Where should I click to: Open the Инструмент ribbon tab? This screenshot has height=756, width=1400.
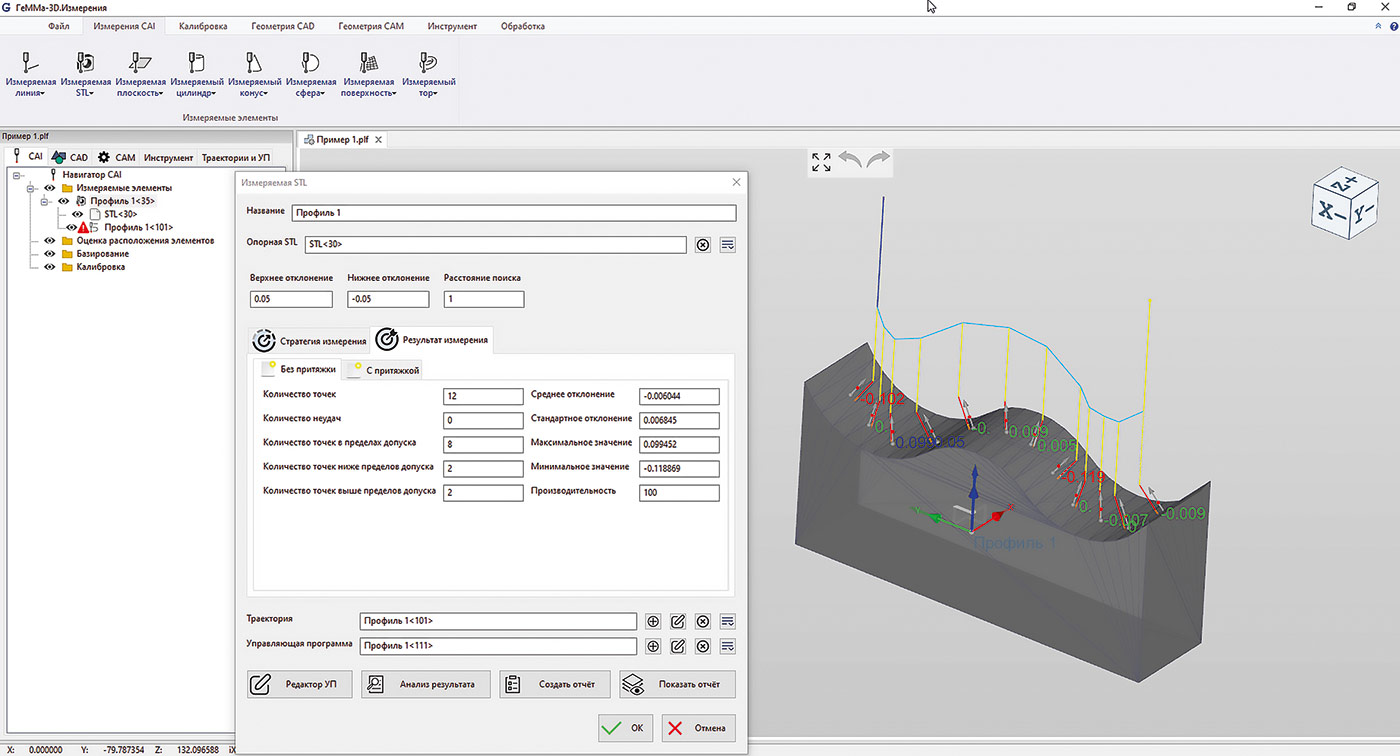pos(452,27)
